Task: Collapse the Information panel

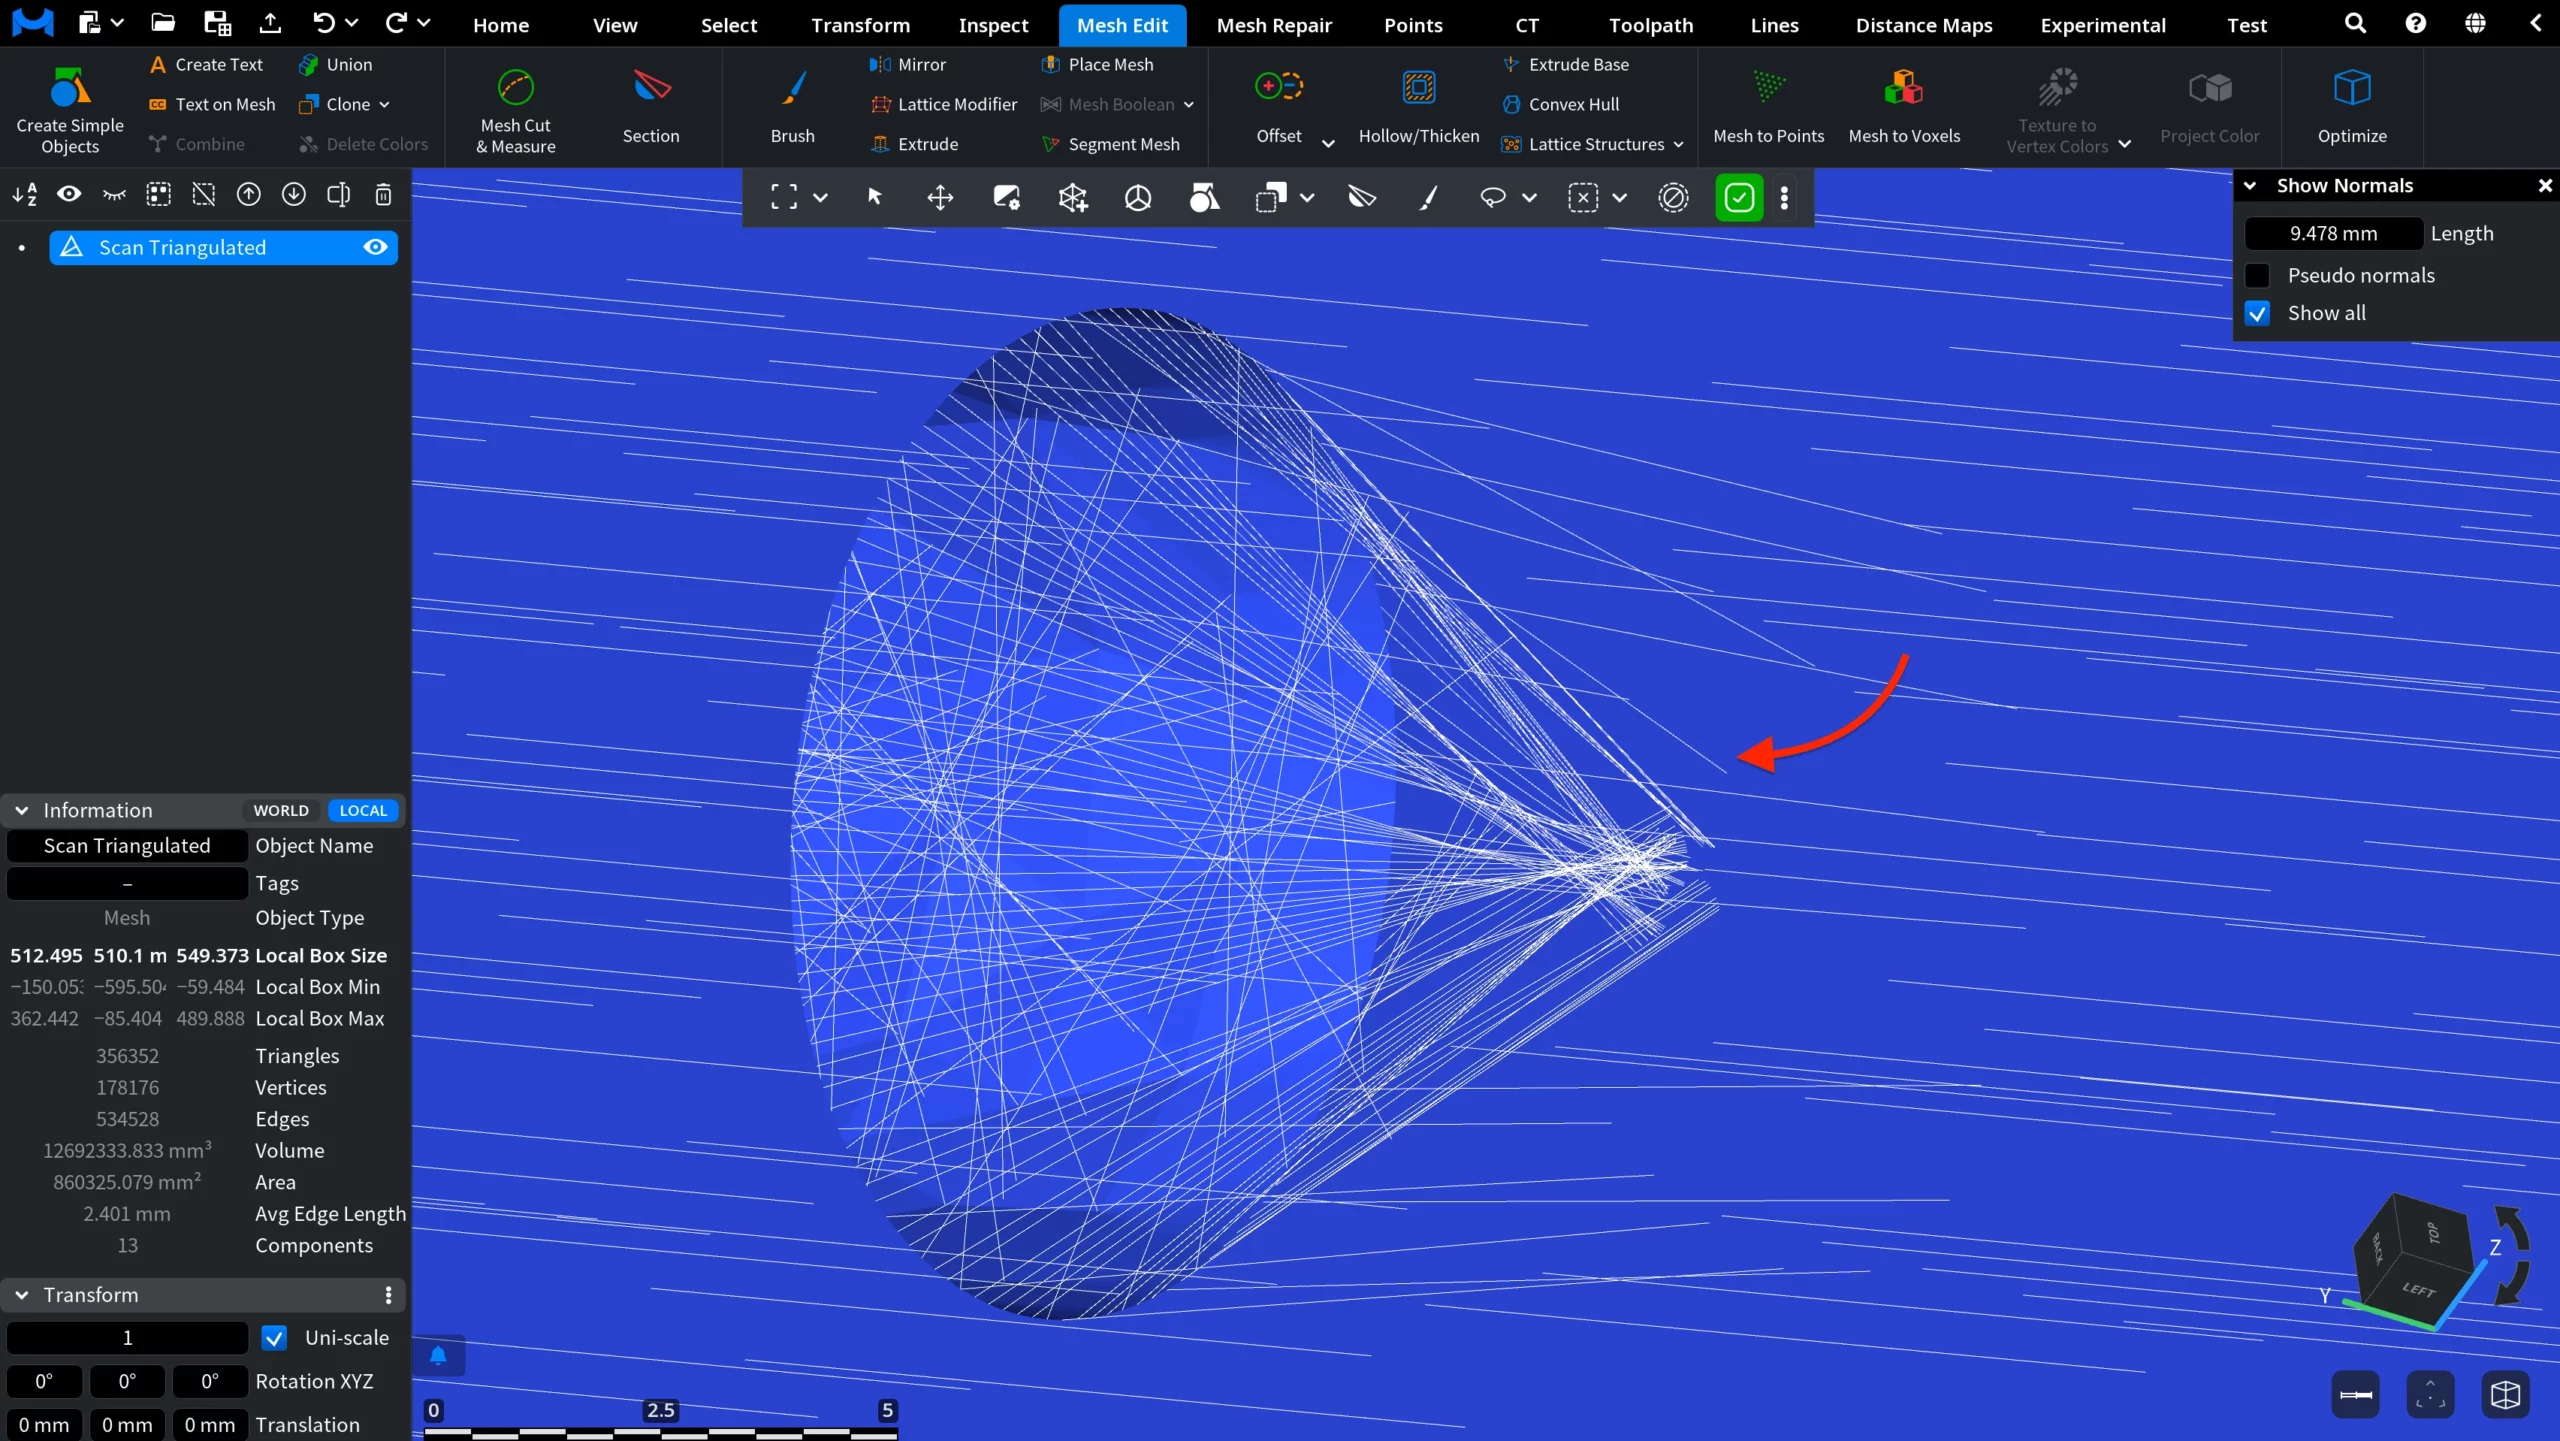Action: pos(22,810)
